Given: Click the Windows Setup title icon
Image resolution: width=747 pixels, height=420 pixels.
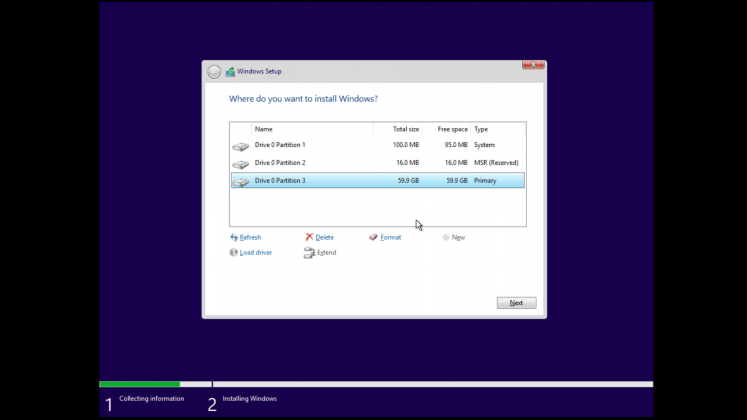Looking at the screenshot, I should (230, 71).
